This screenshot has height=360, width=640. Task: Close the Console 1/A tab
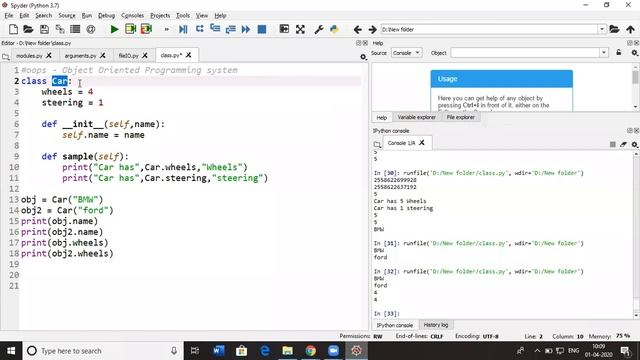(x=422, y=143)
